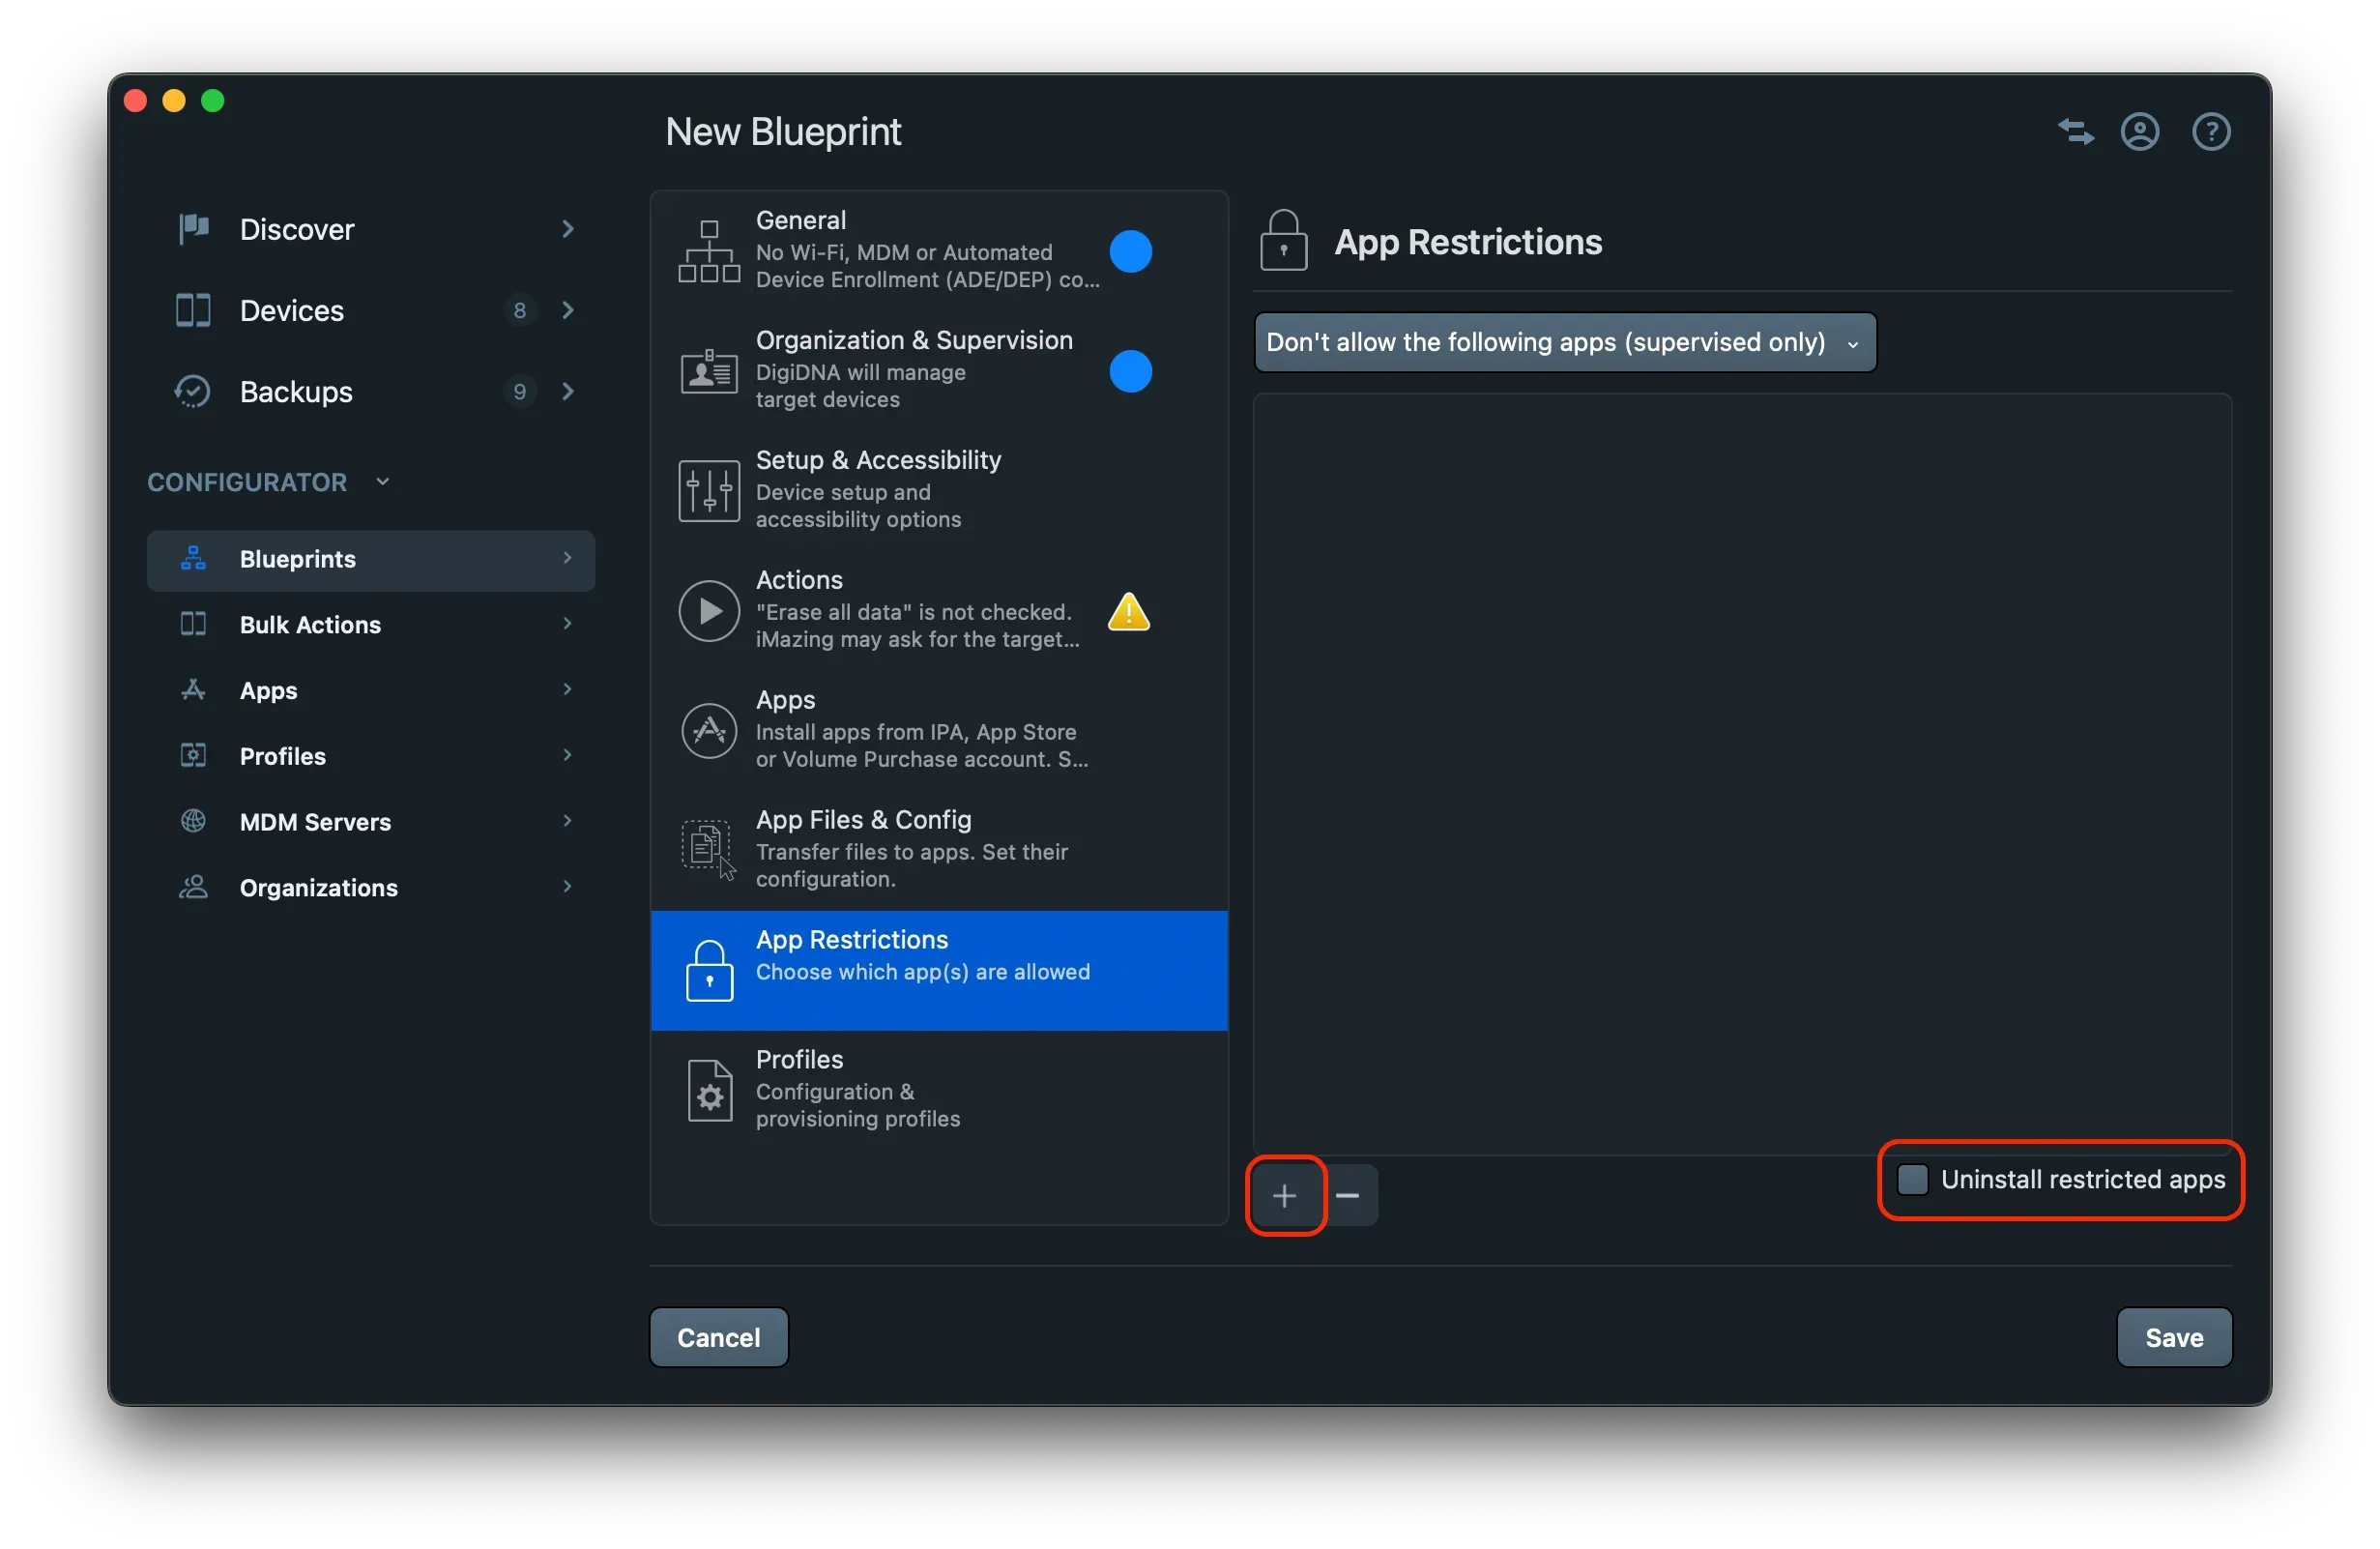Collapse the CONFIGURATOR section
This screenshot has width=2380, height=1549.
point(383,481)
